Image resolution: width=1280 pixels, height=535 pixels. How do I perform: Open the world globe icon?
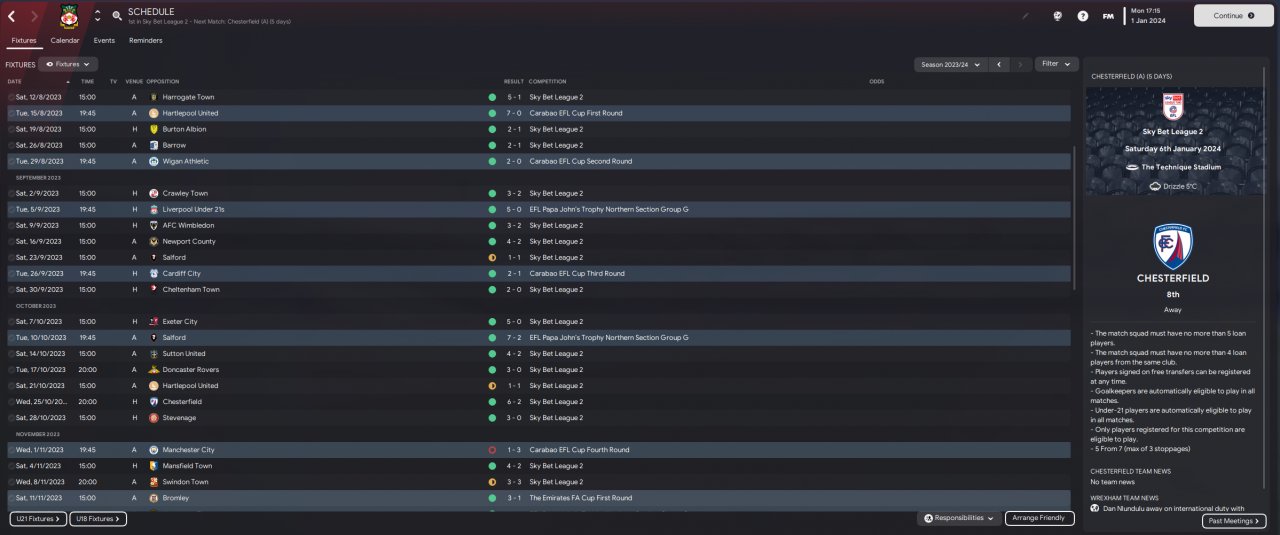point(1057,16)
